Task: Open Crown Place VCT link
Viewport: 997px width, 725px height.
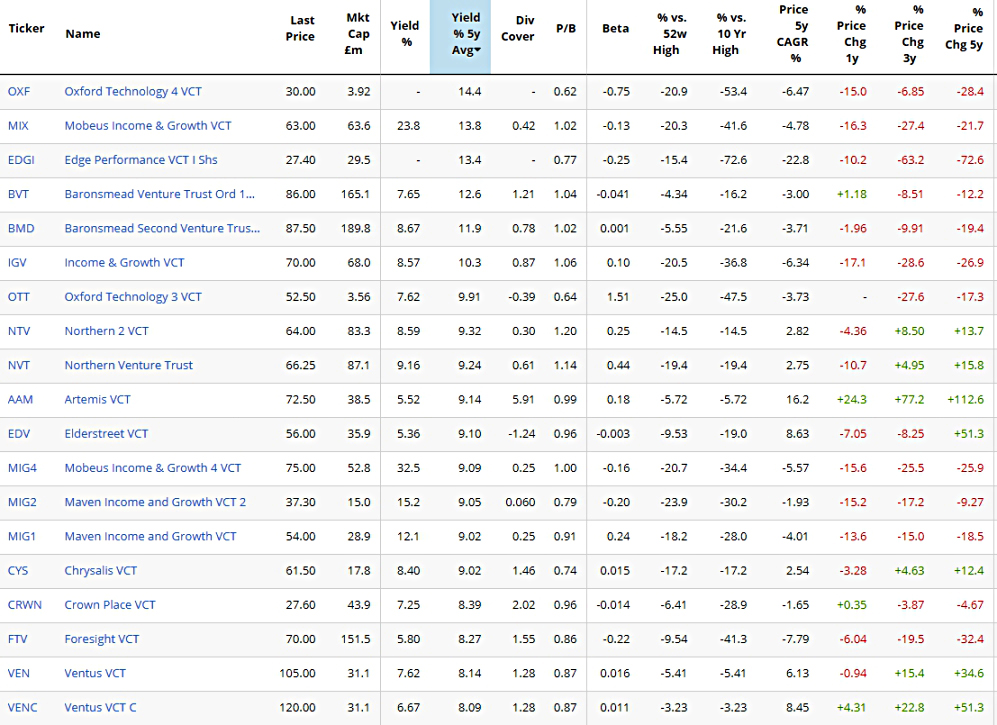Action: click(x=110, y=605)
